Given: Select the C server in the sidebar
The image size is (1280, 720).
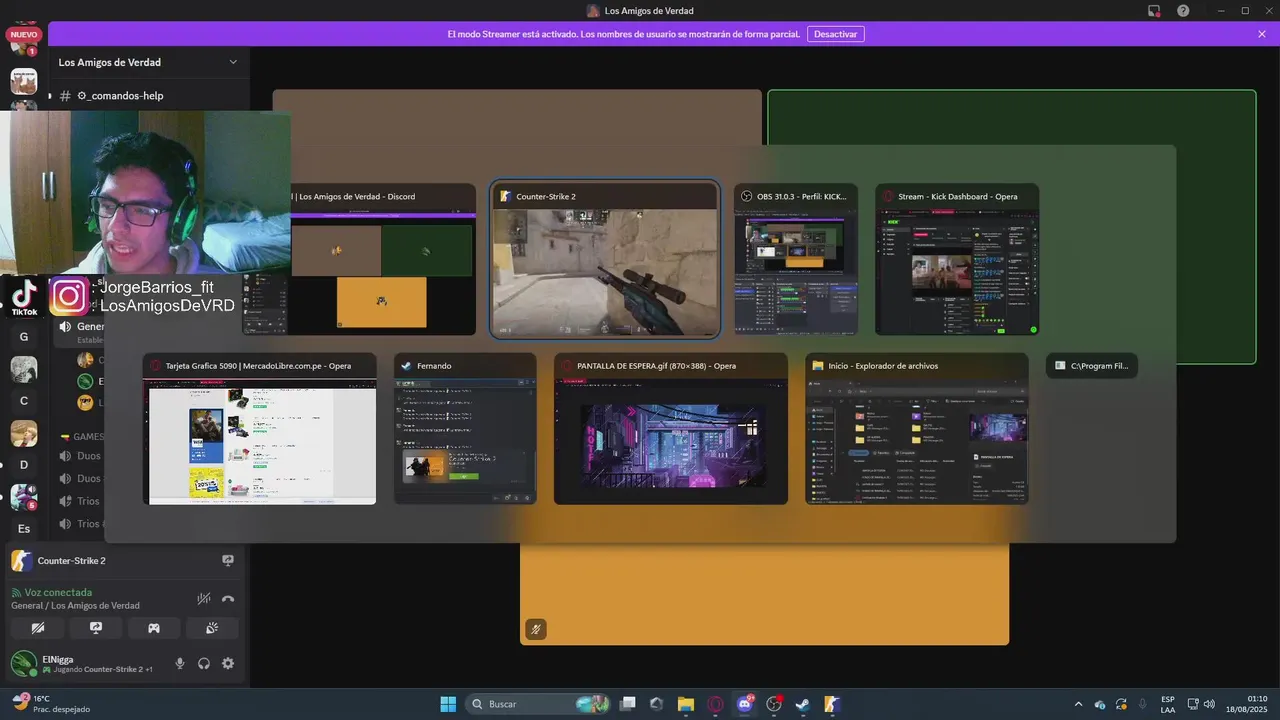Looking at the screenshot, I should 24,401.
